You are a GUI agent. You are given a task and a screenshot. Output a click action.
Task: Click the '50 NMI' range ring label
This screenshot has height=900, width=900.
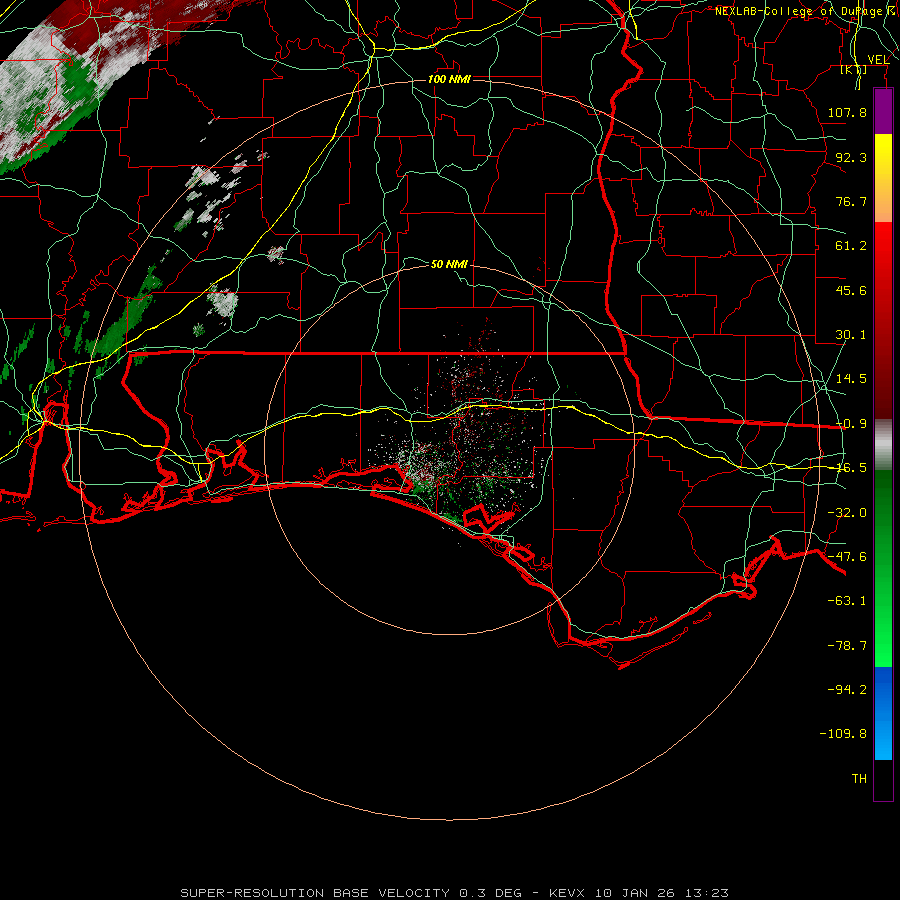pos(449,264)
